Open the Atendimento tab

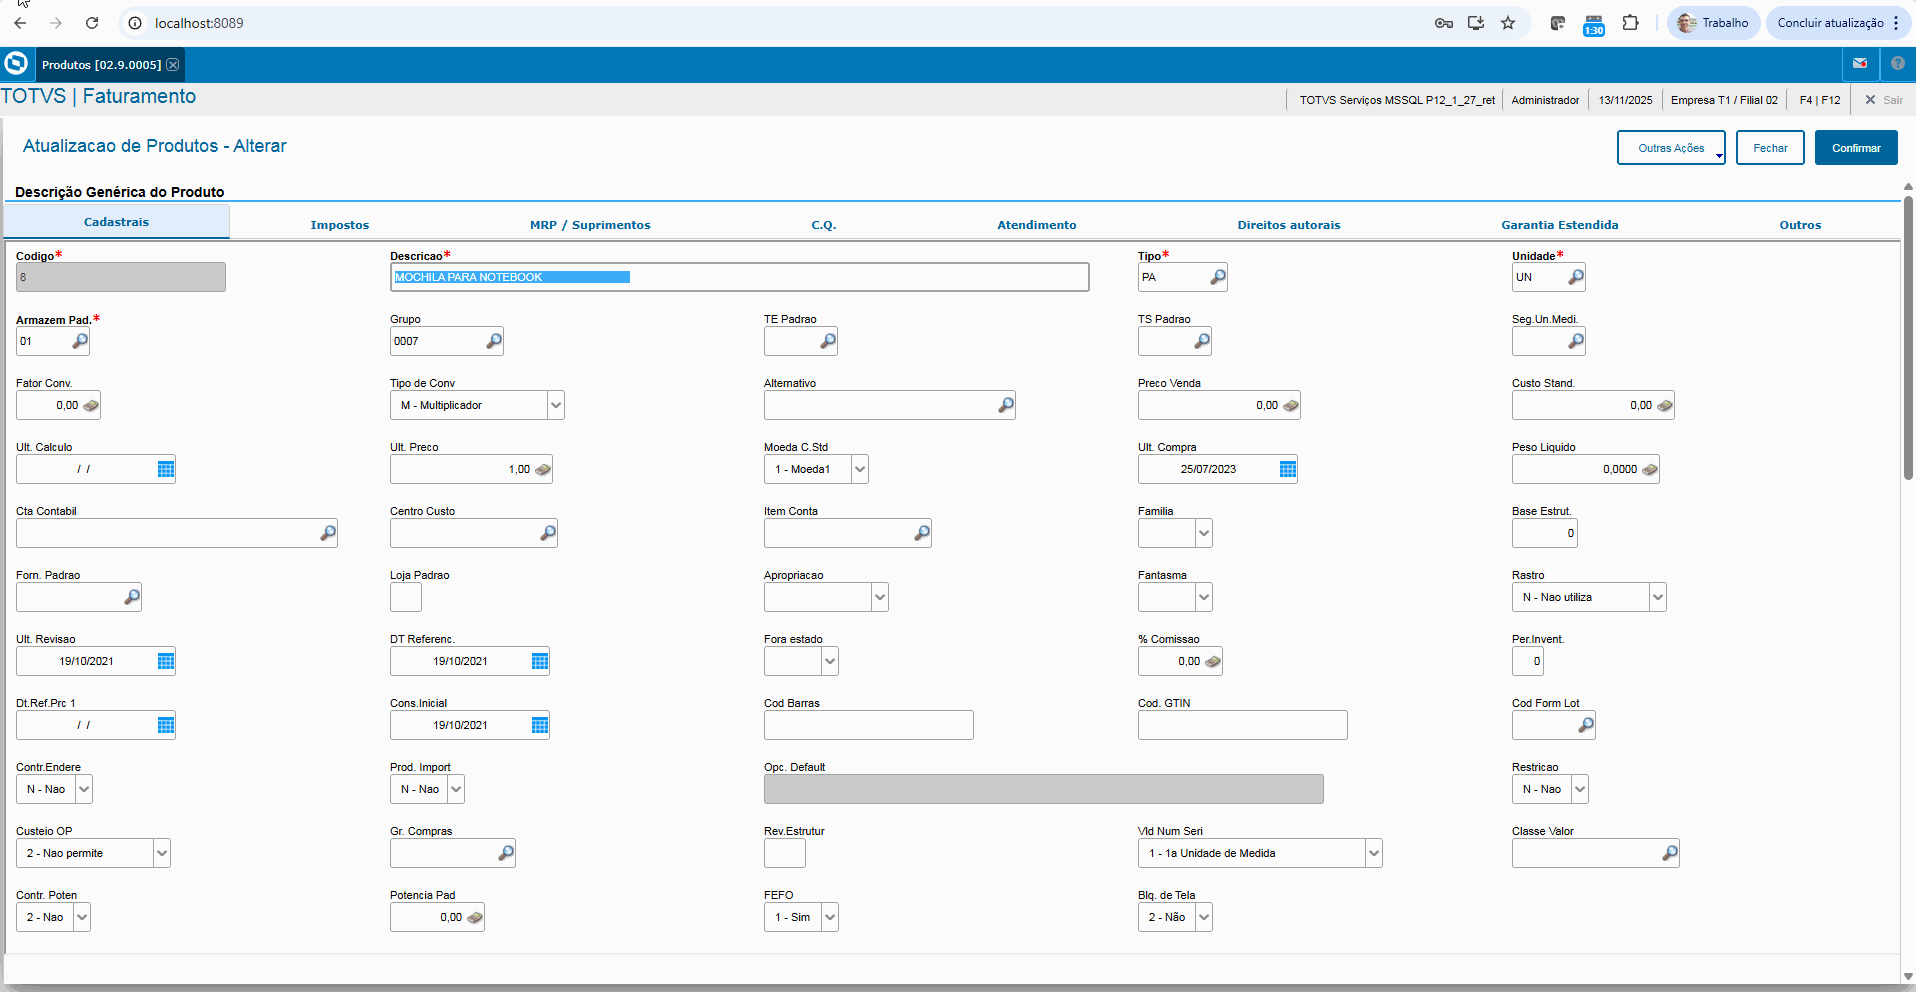(1037, 225)
